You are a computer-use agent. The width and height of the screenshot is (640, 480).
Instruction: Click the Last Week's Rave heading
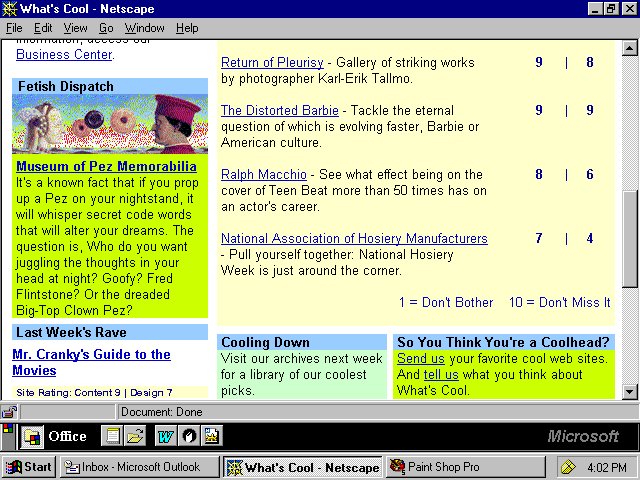[x=71, y=332]
